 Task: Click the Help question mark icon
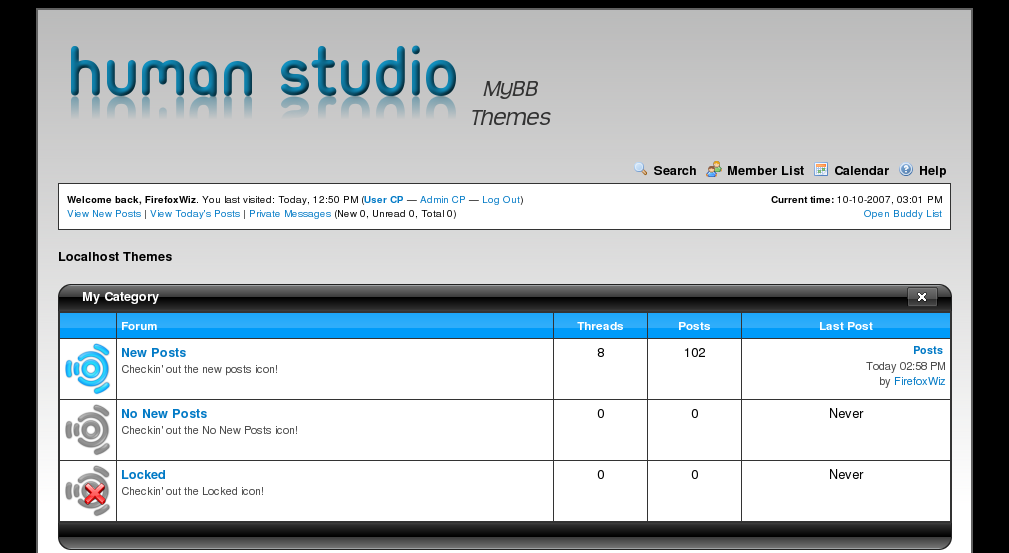click(x=906, y=170)
